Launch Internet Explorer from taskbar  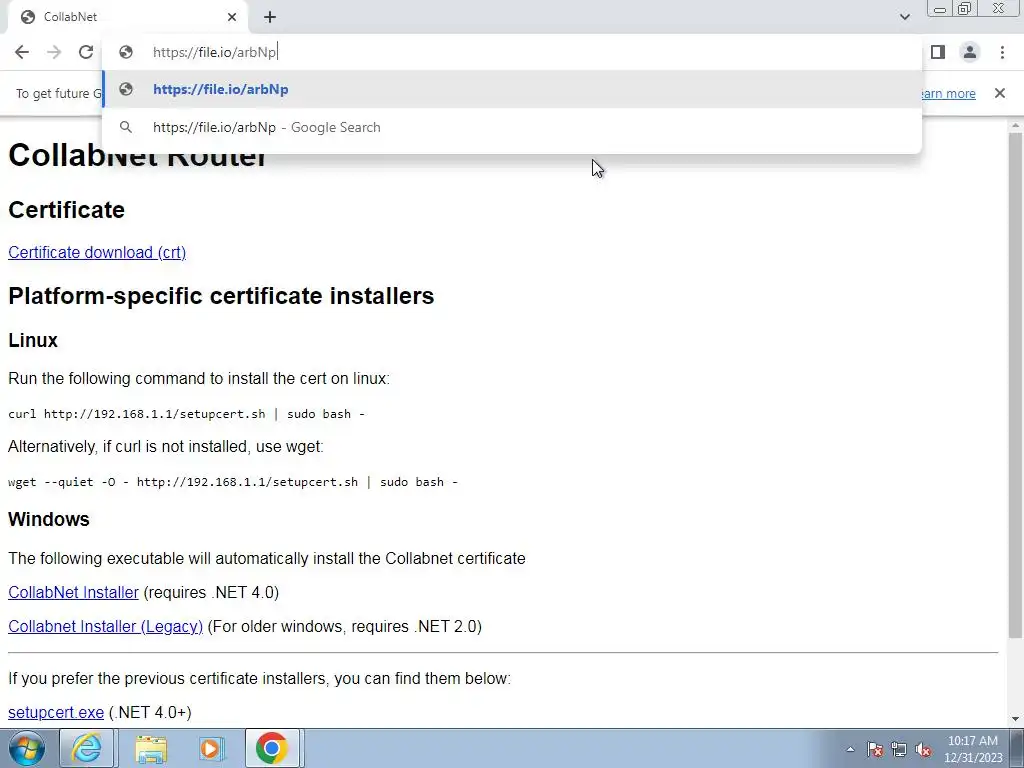87,748
